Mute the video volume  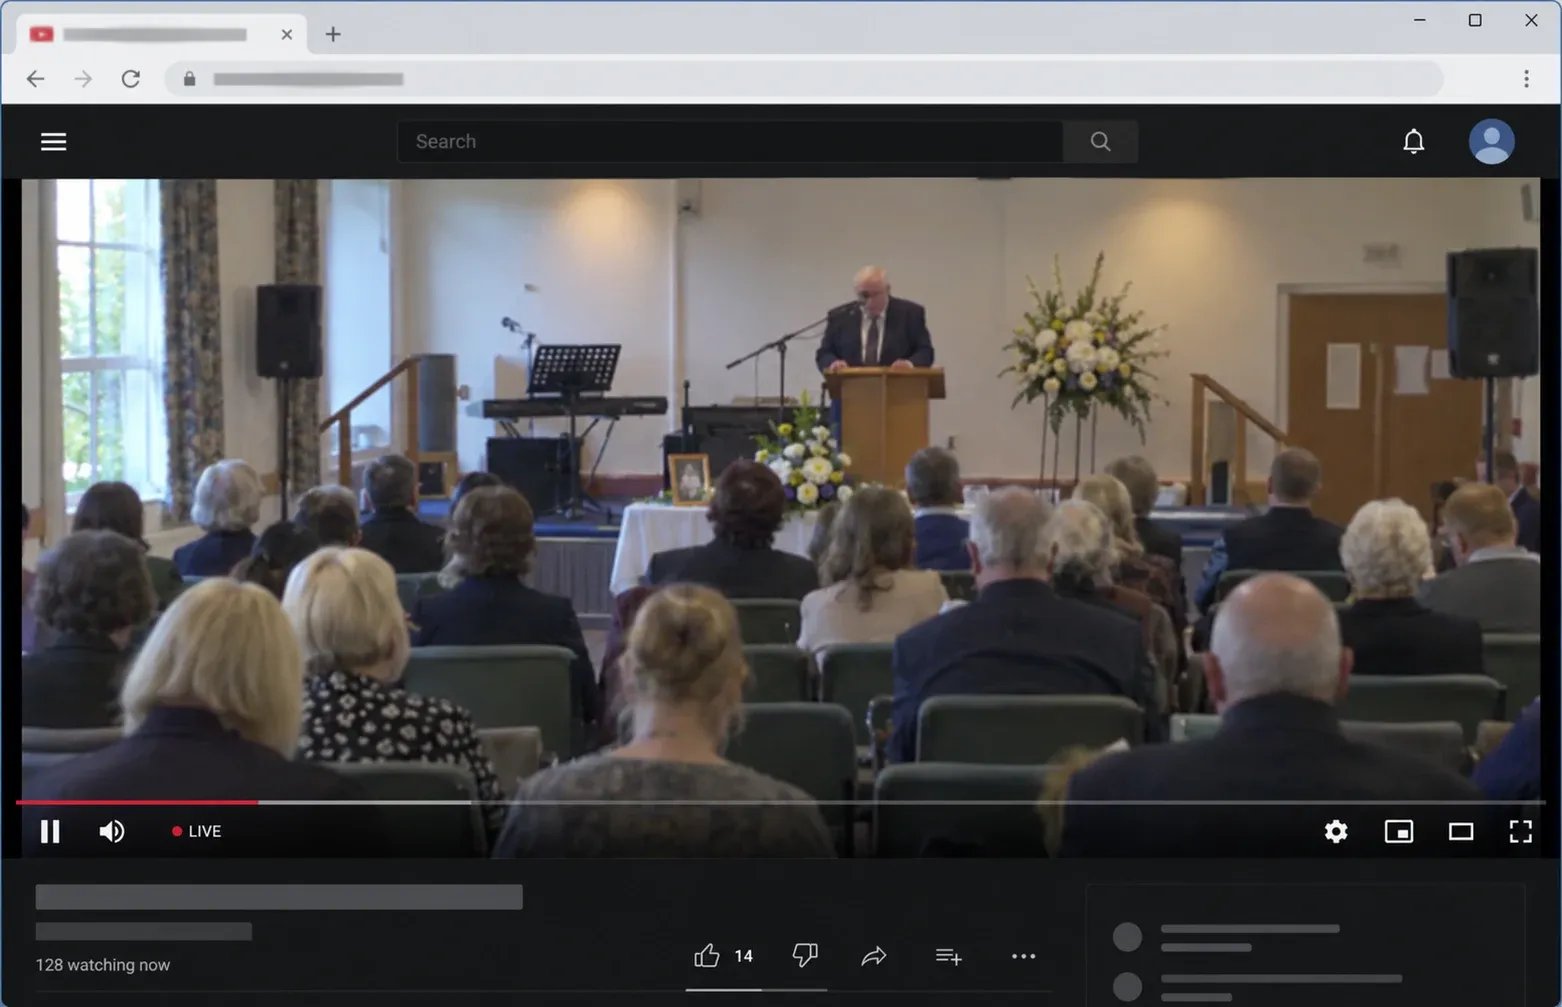tap(112, 831)
